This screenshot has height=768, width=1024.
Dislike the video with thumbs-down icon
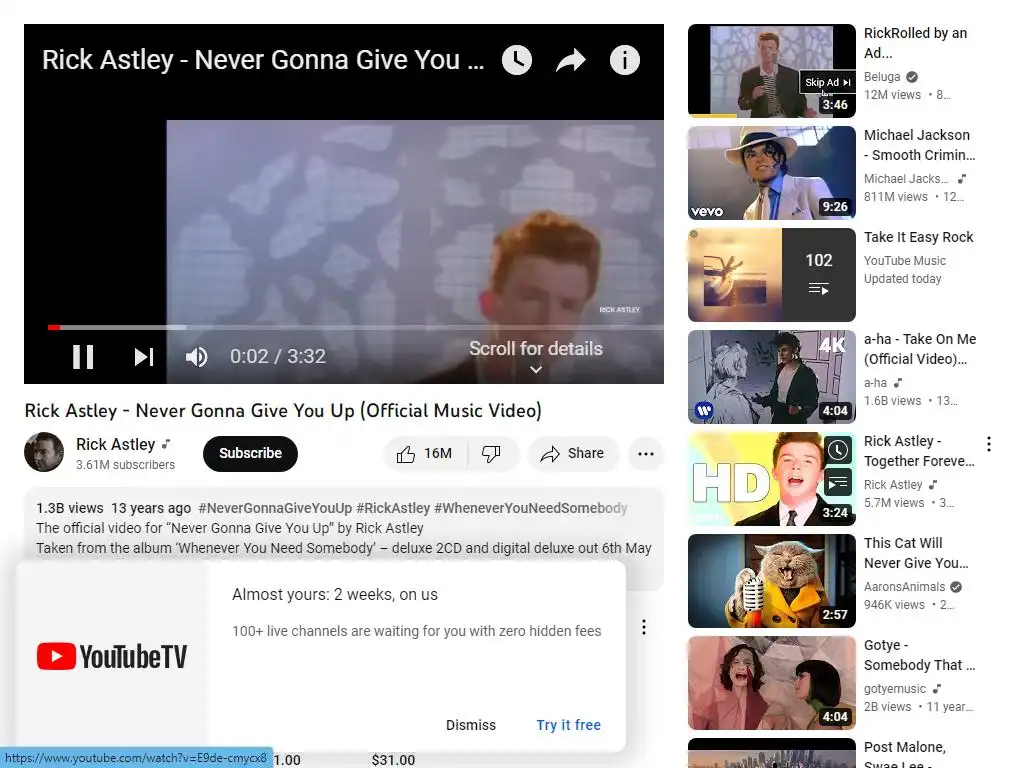click(491, 454)
